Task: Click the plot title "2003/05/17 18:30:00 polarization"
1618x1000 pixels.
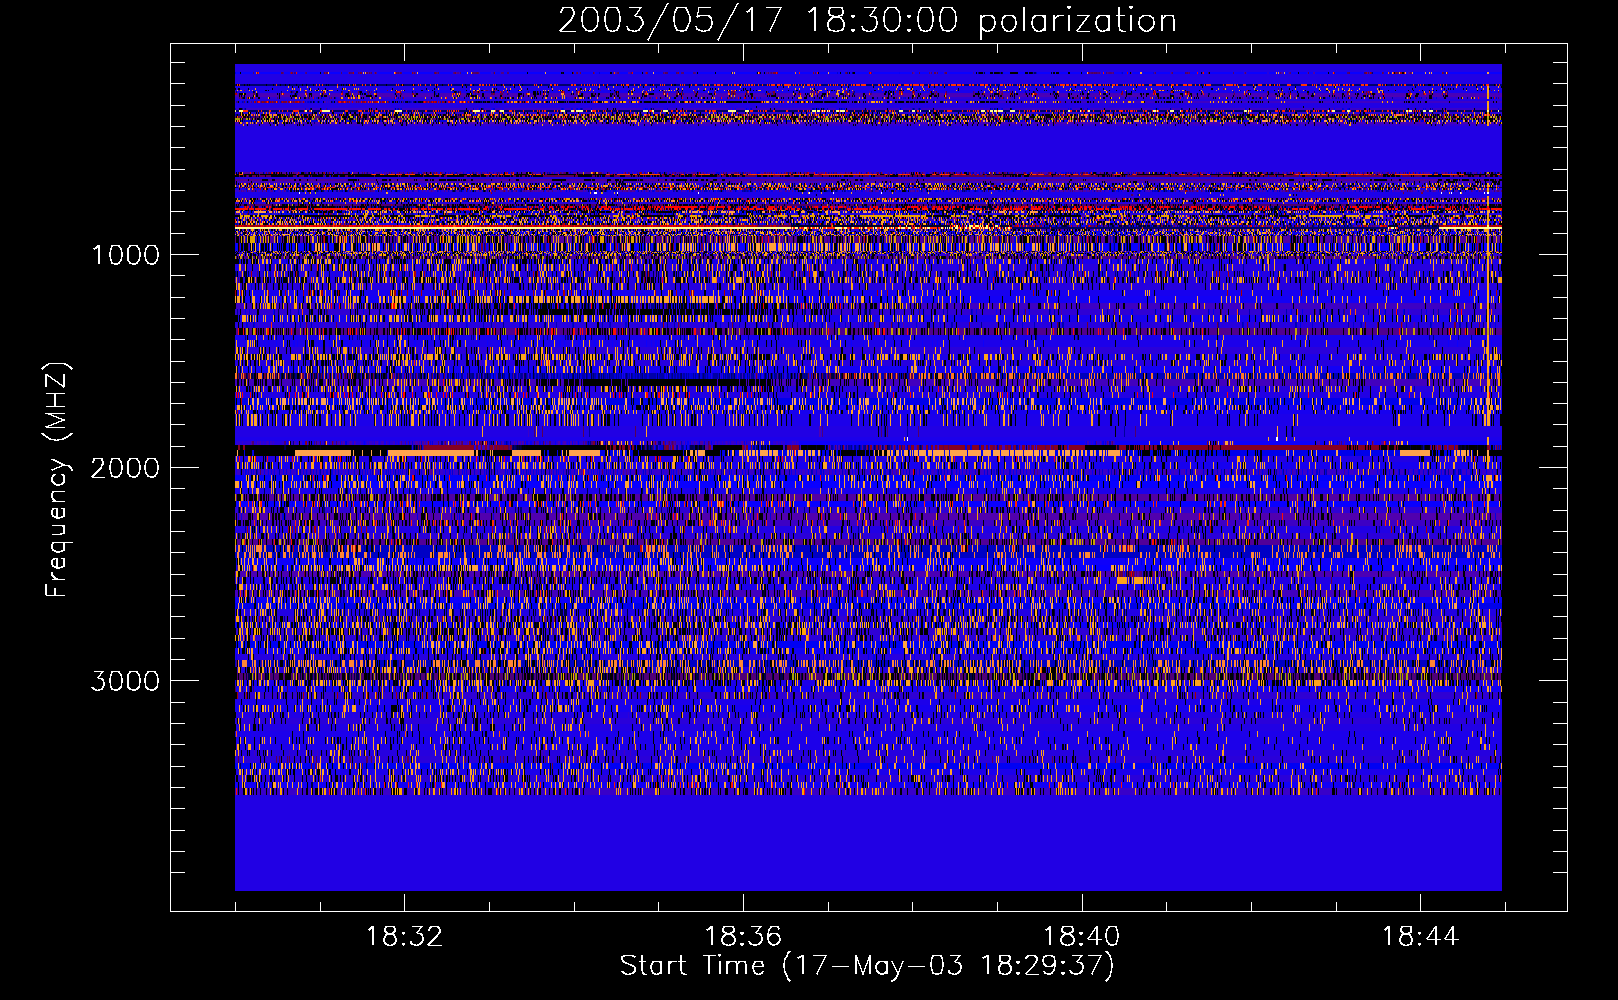Action: coord(867,21)
